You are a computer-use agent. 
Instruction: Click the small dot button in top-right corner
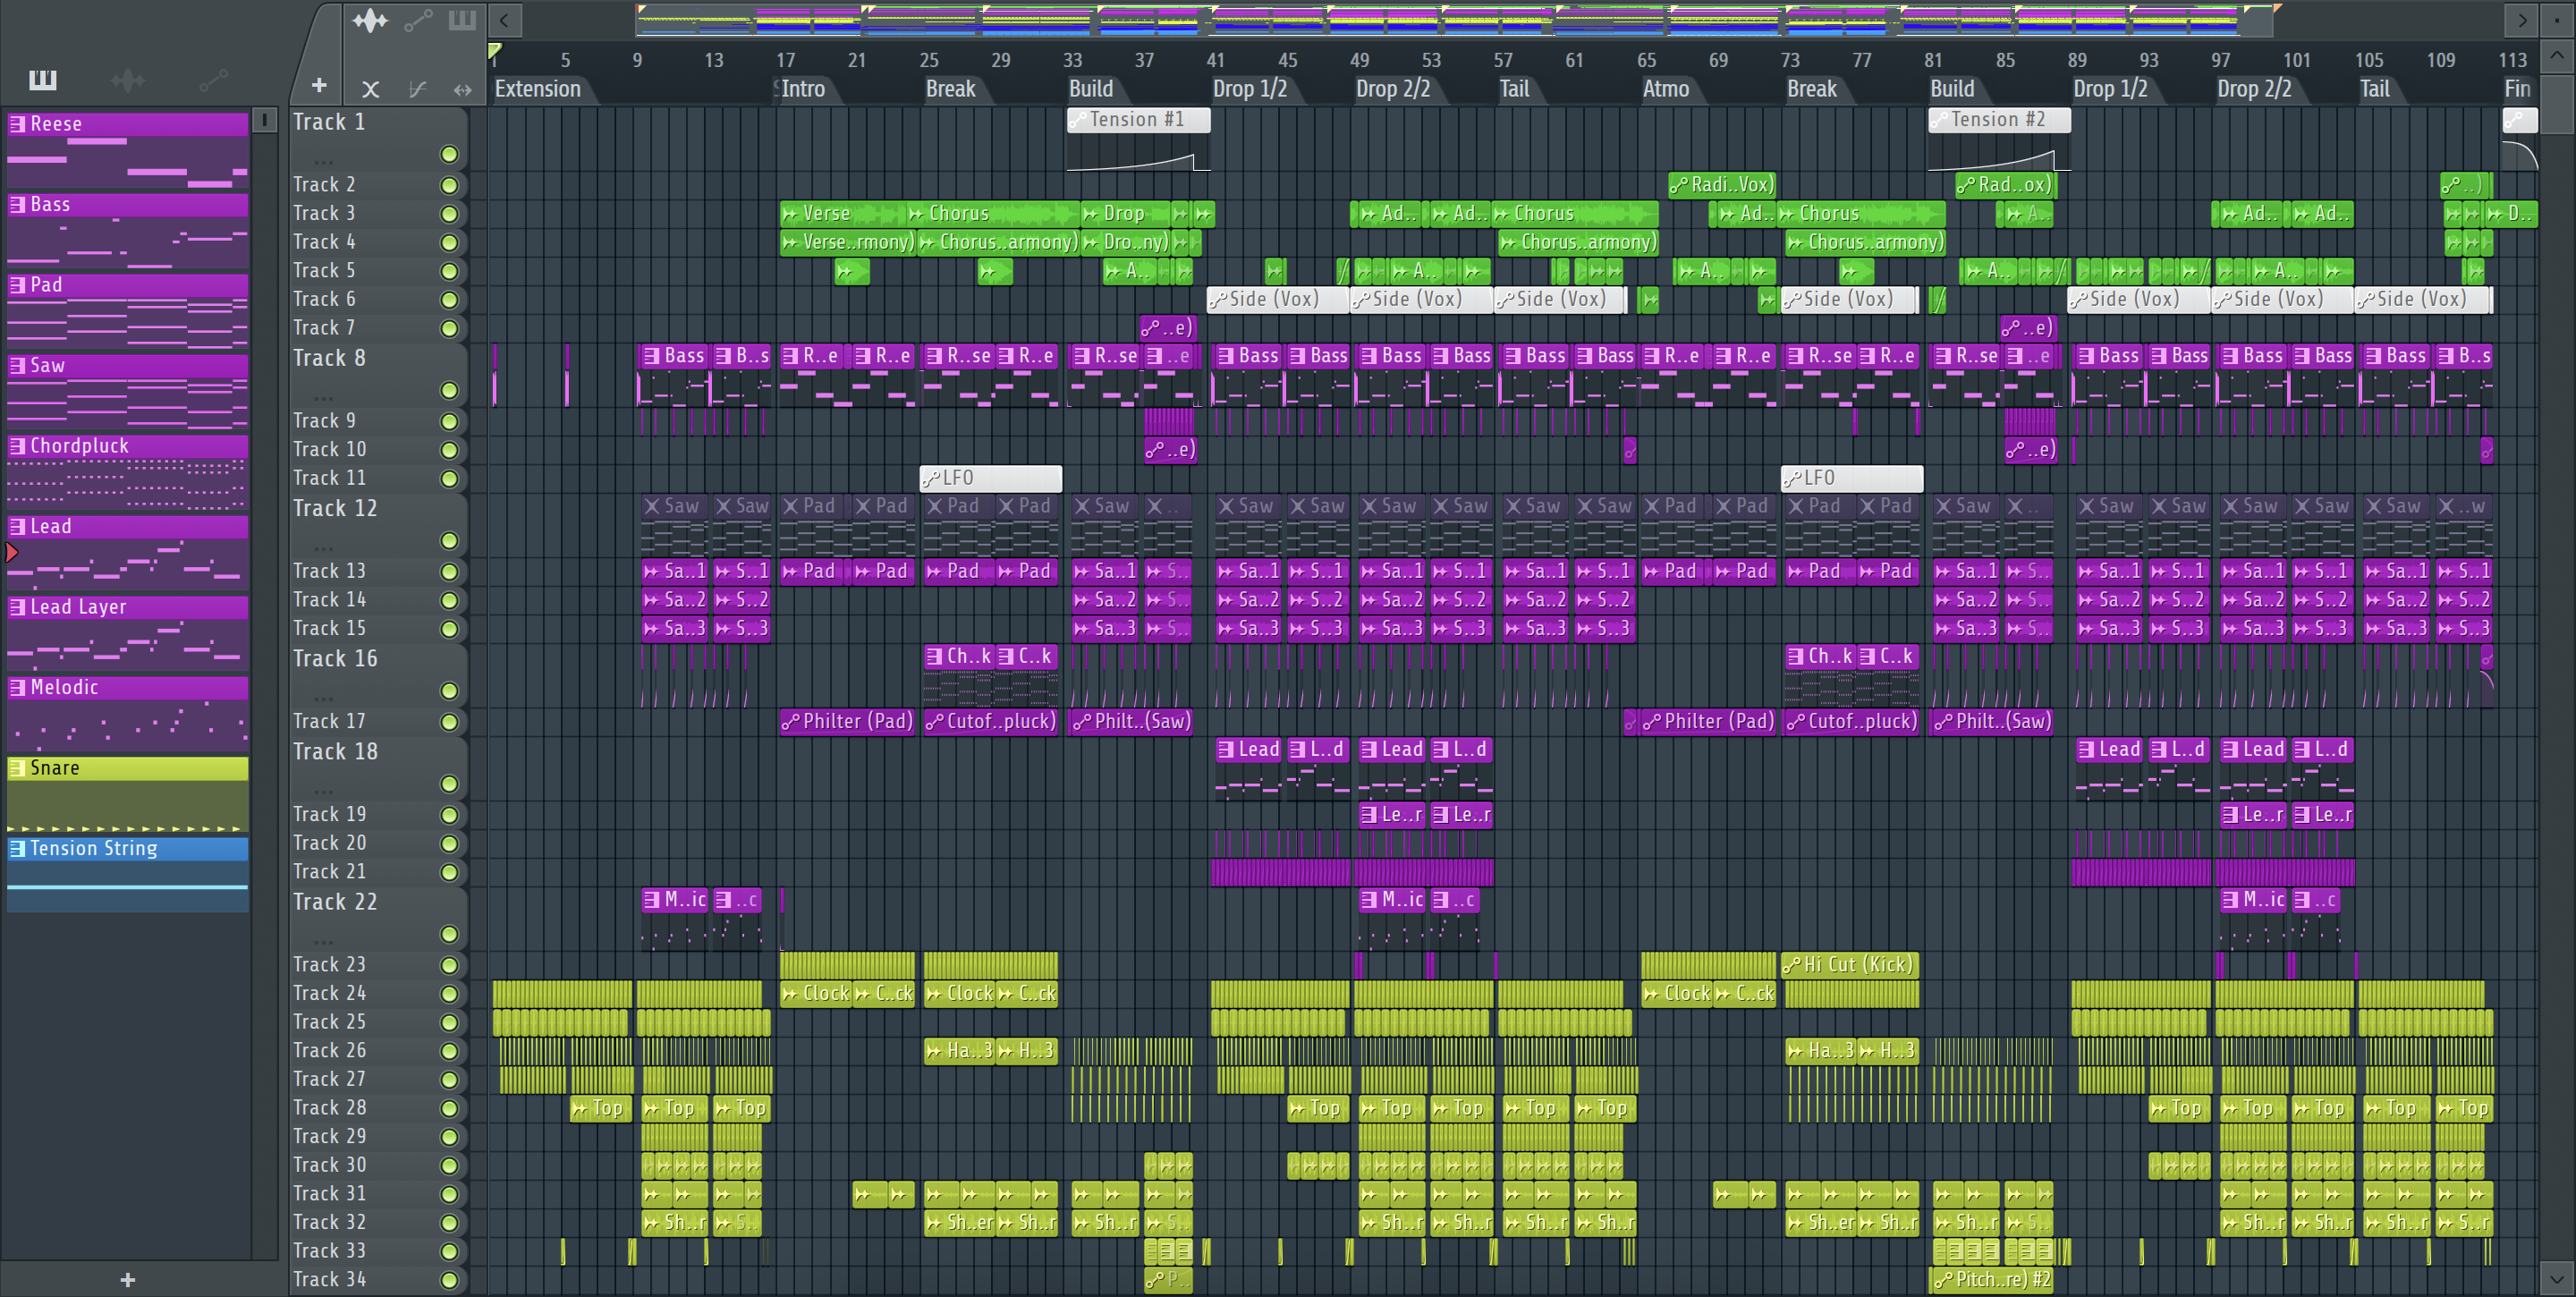pos(2558,20)
